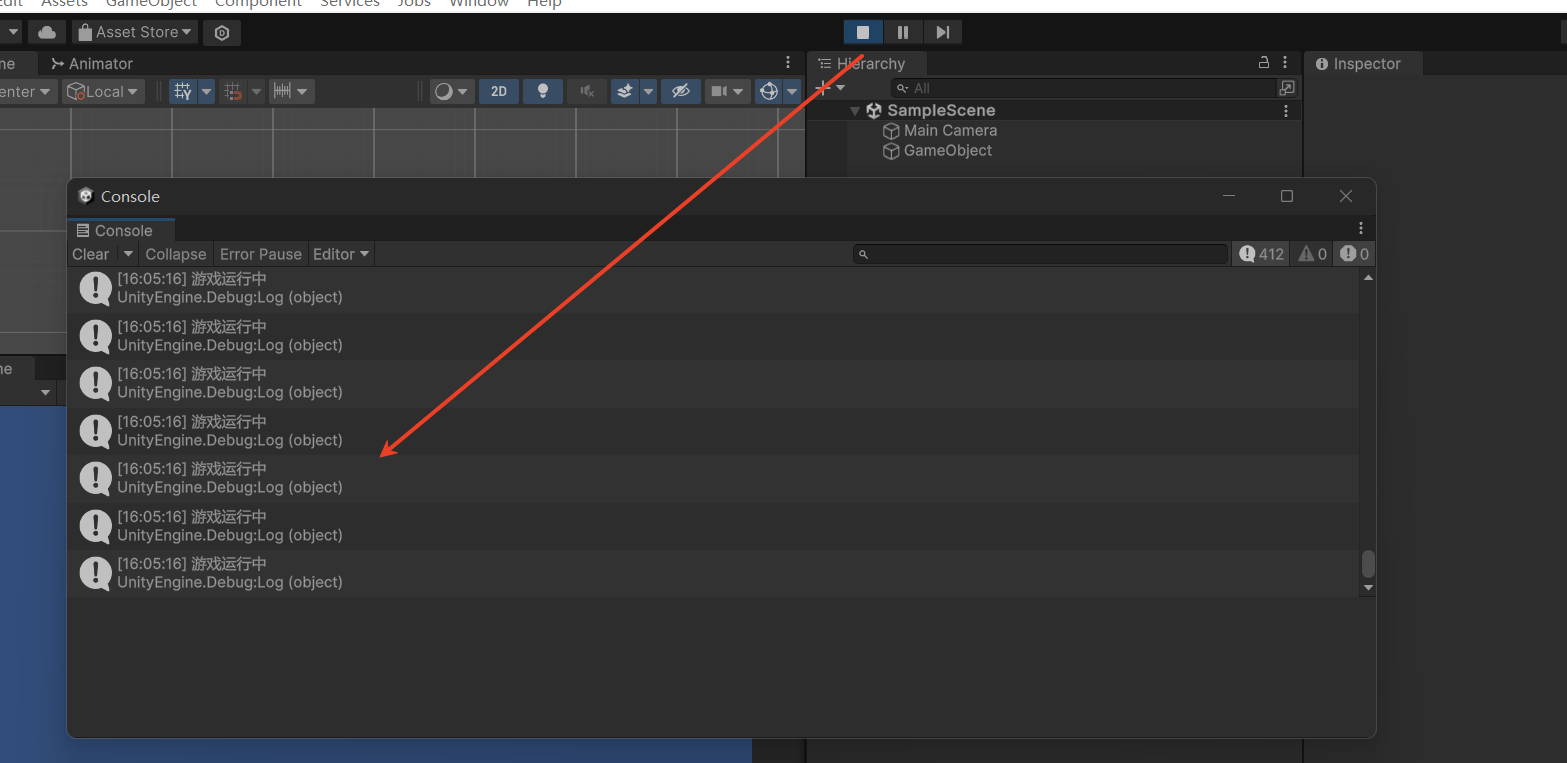Toggle Scene effects layers icon
The image size is (1567, 763).
[625, 91]
